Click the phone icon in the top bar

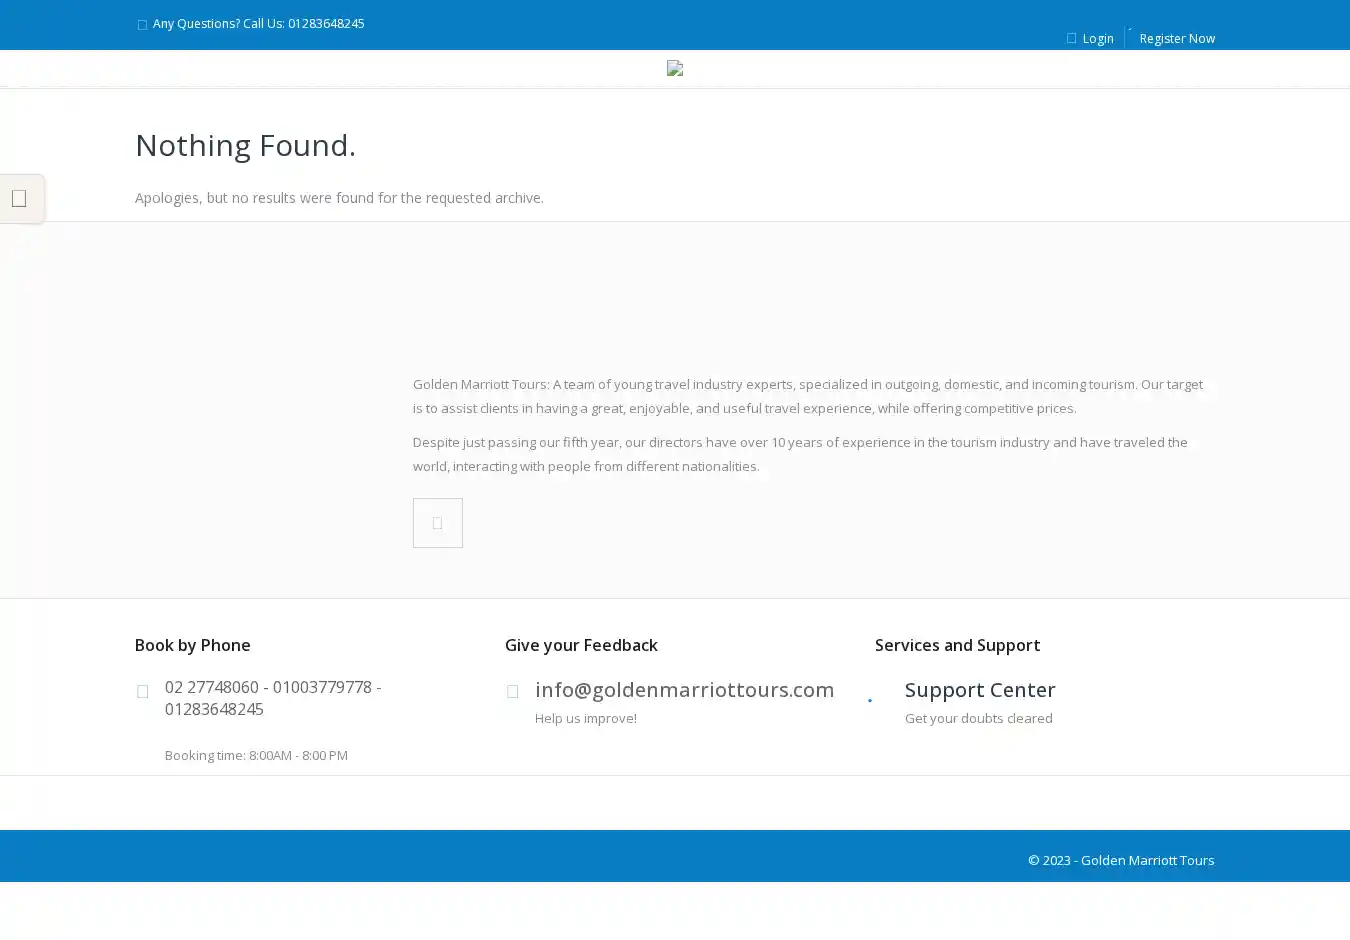(142, 25)
